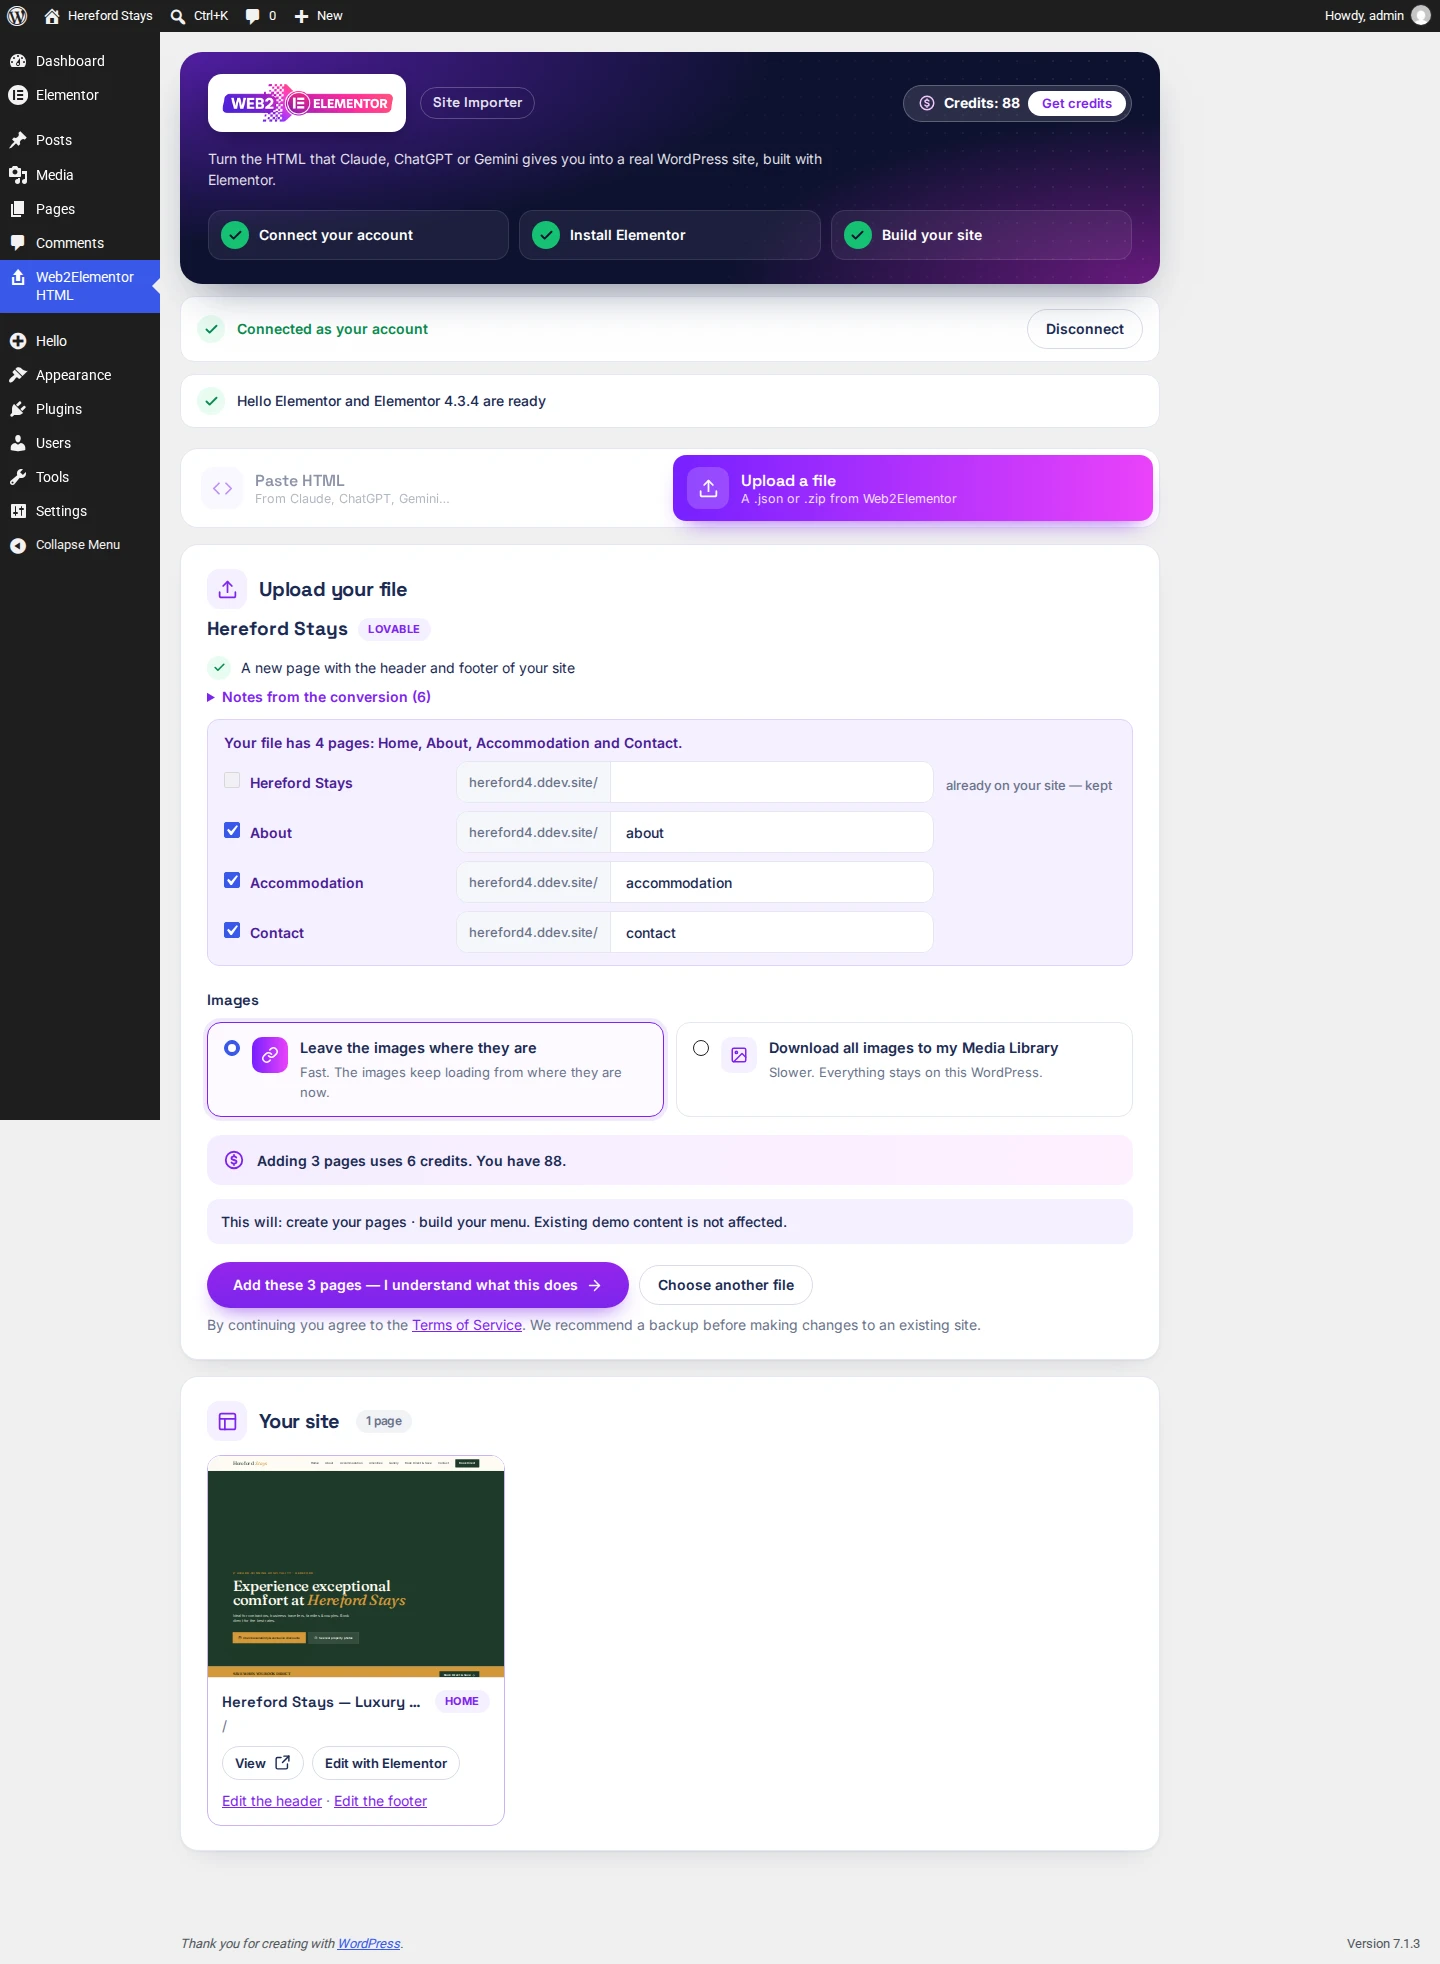The width and height of the screenshot is (1440, 1964).
Task: Open the comments bubble in admin bar
Action: (x=260, y=16)
